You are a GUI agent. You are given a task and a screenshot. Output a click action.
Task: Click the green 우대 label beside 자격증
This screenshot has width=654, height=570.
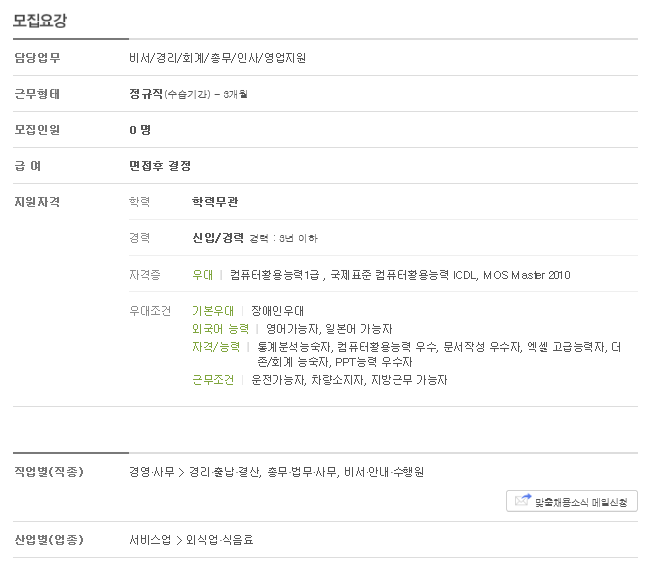(202, 274)
